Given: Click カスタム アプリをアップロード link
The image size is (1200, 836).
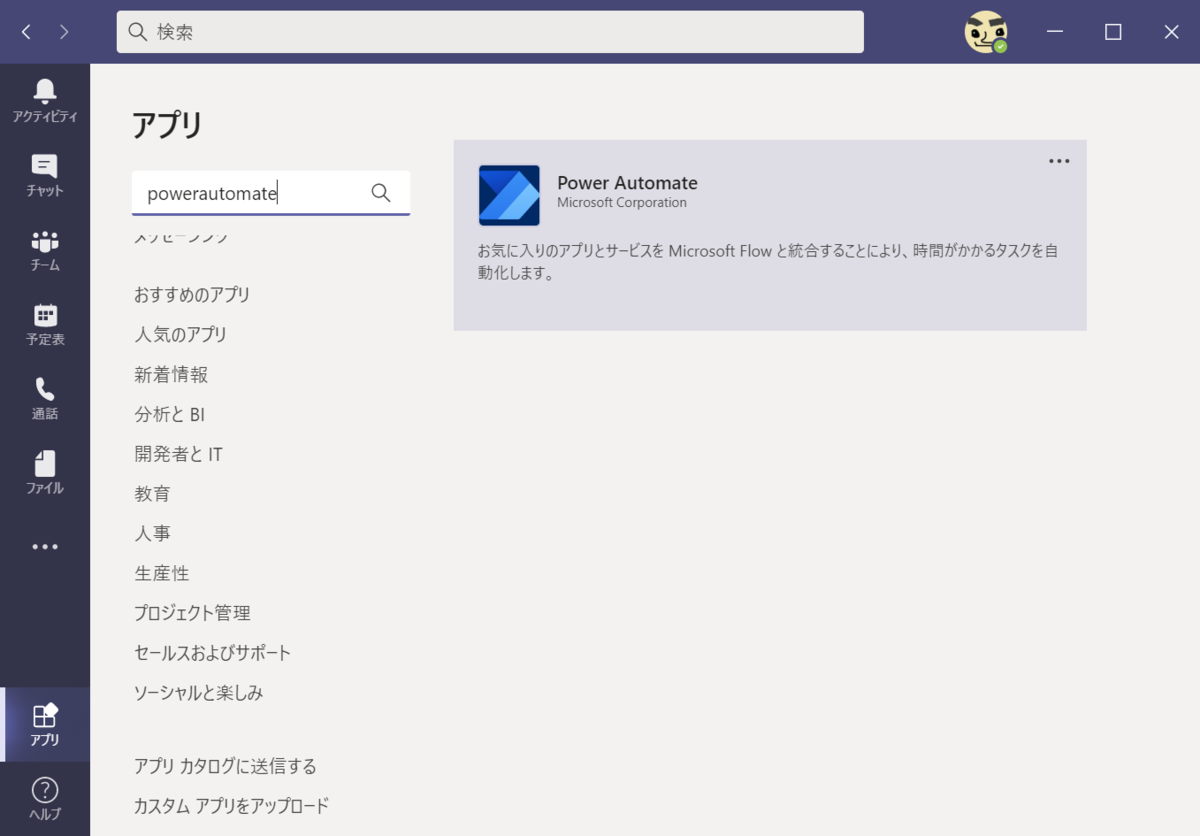Looking at the screenshot, I should (x=231, y=806).
